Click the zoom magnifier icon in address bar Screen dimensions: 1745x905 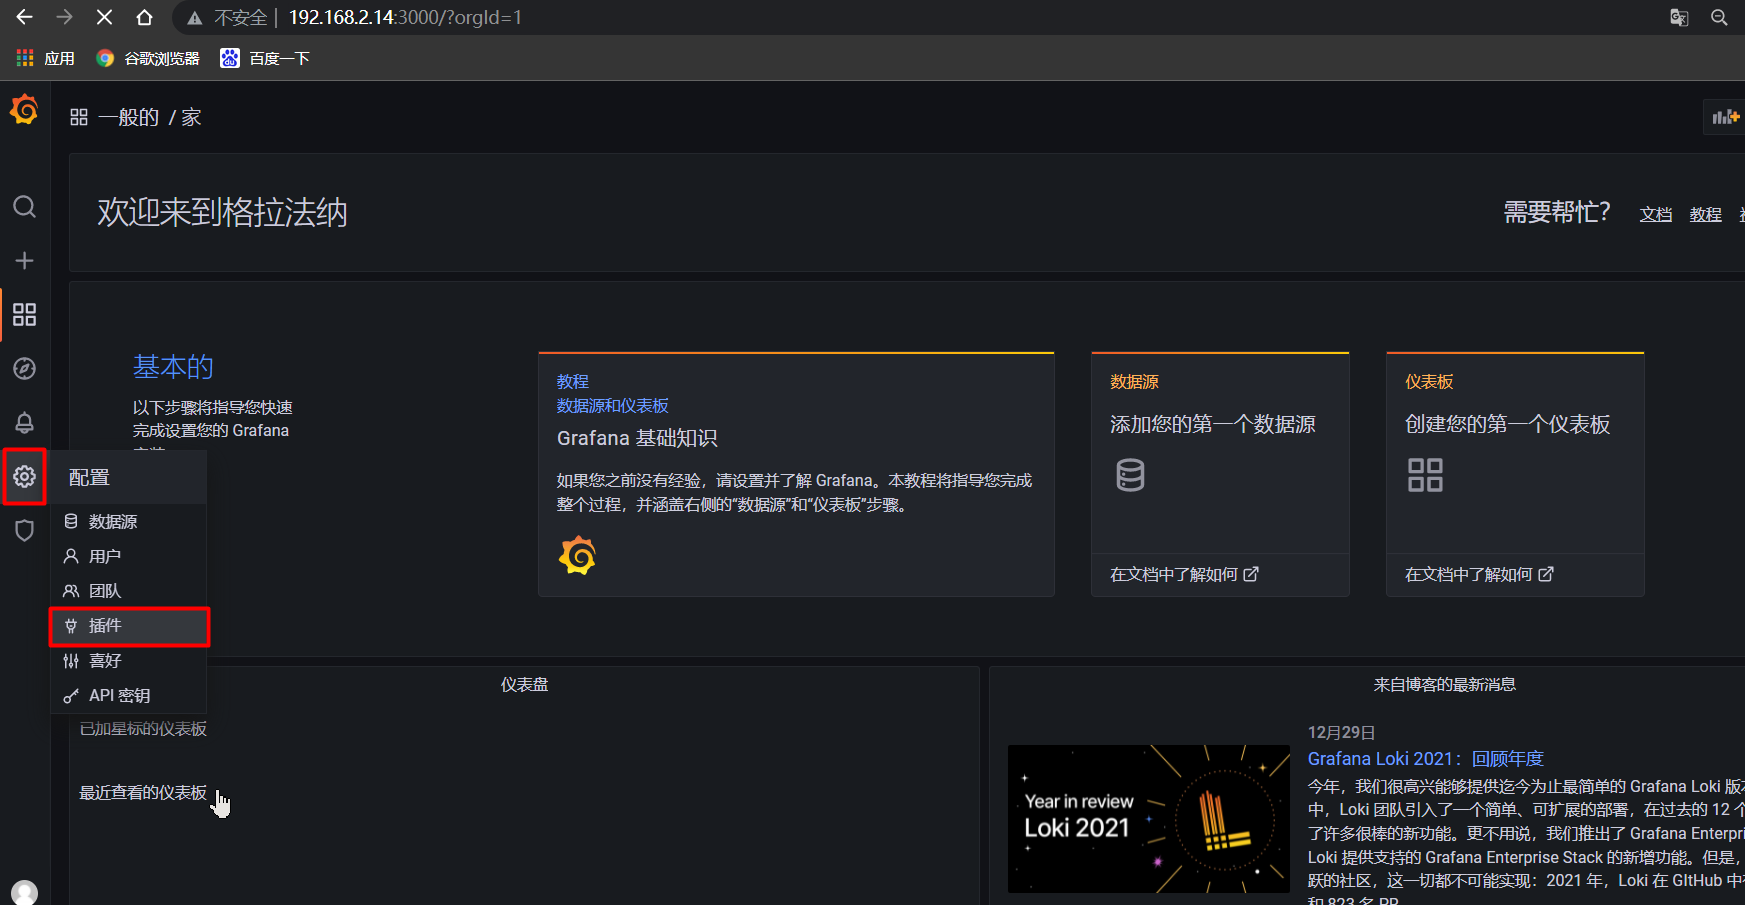pos(1719,17)
